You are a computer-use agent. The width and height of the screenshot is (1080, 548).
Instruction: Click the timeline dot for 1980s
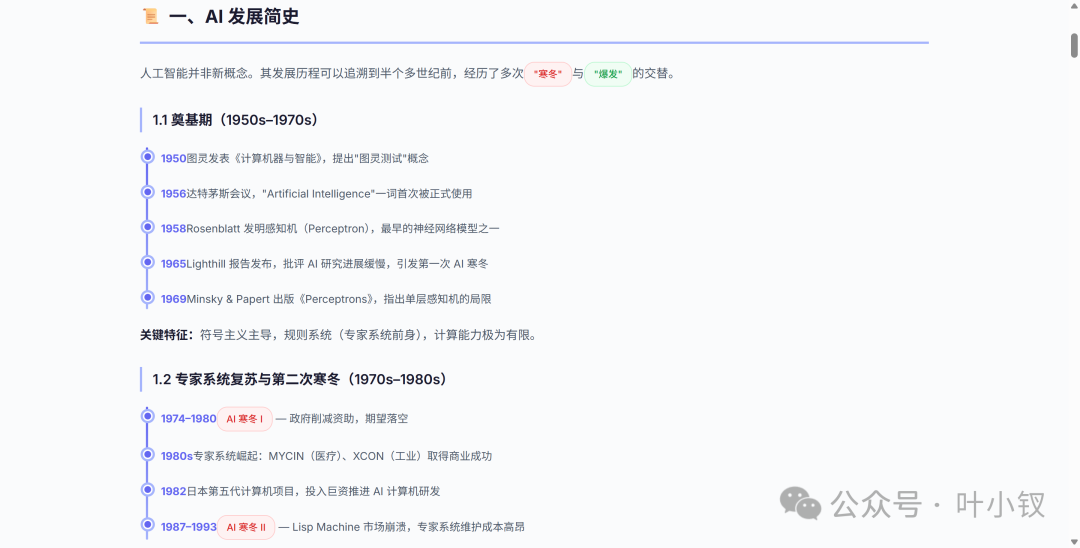147,454
